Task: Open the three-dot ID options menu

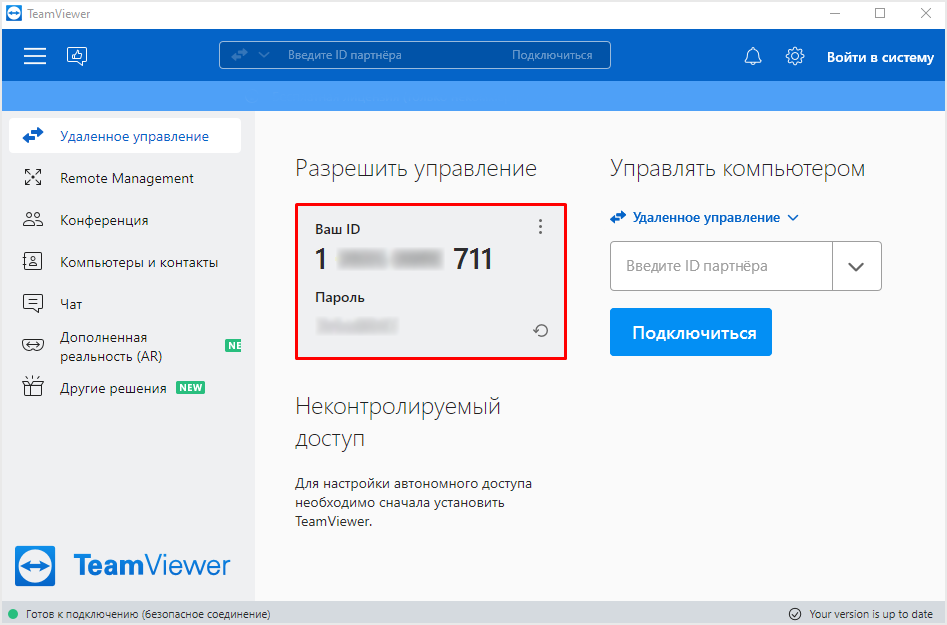Action: [x=541, y=226]
